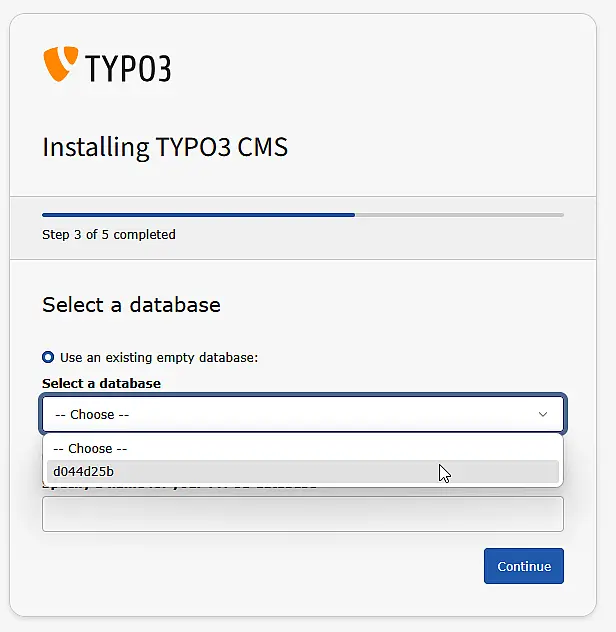Click the partially hidden label below the dropdown list

click(x=180, y=487)
